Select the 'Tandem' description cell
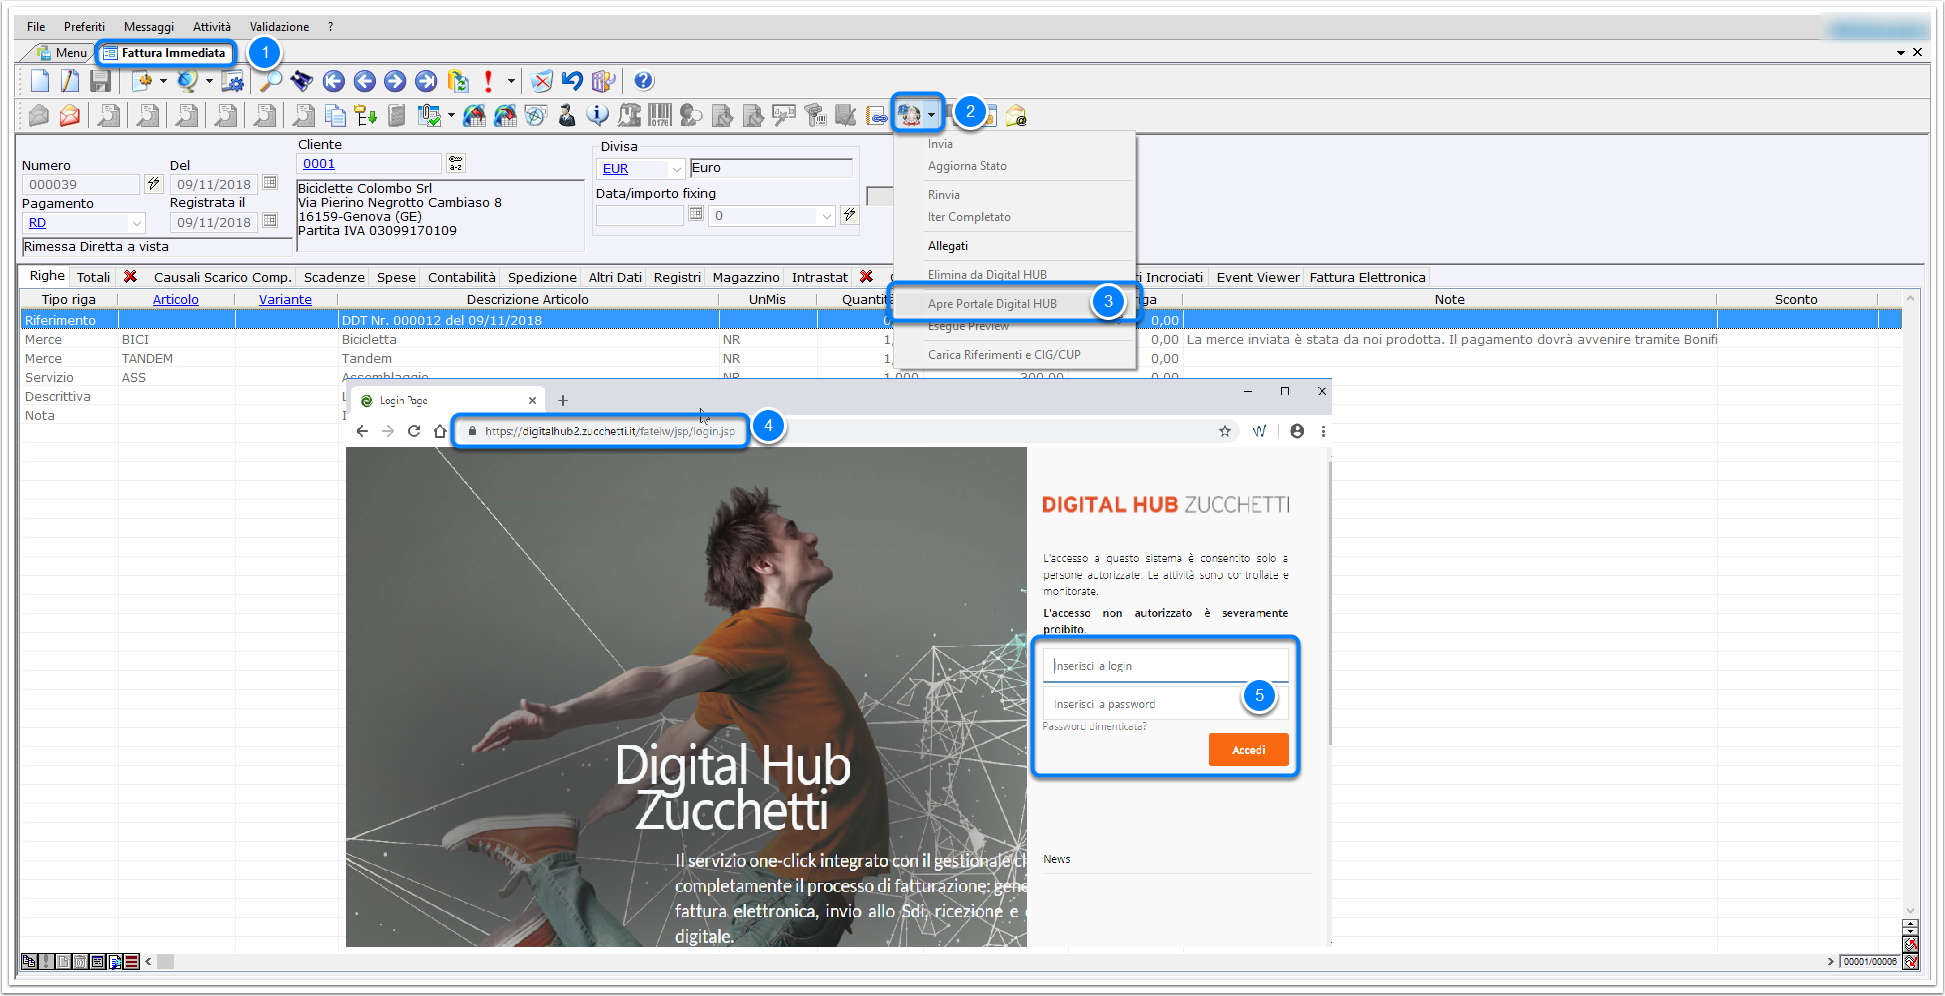The height and width of the screenshot is (996, 1945). click(528, 359)
